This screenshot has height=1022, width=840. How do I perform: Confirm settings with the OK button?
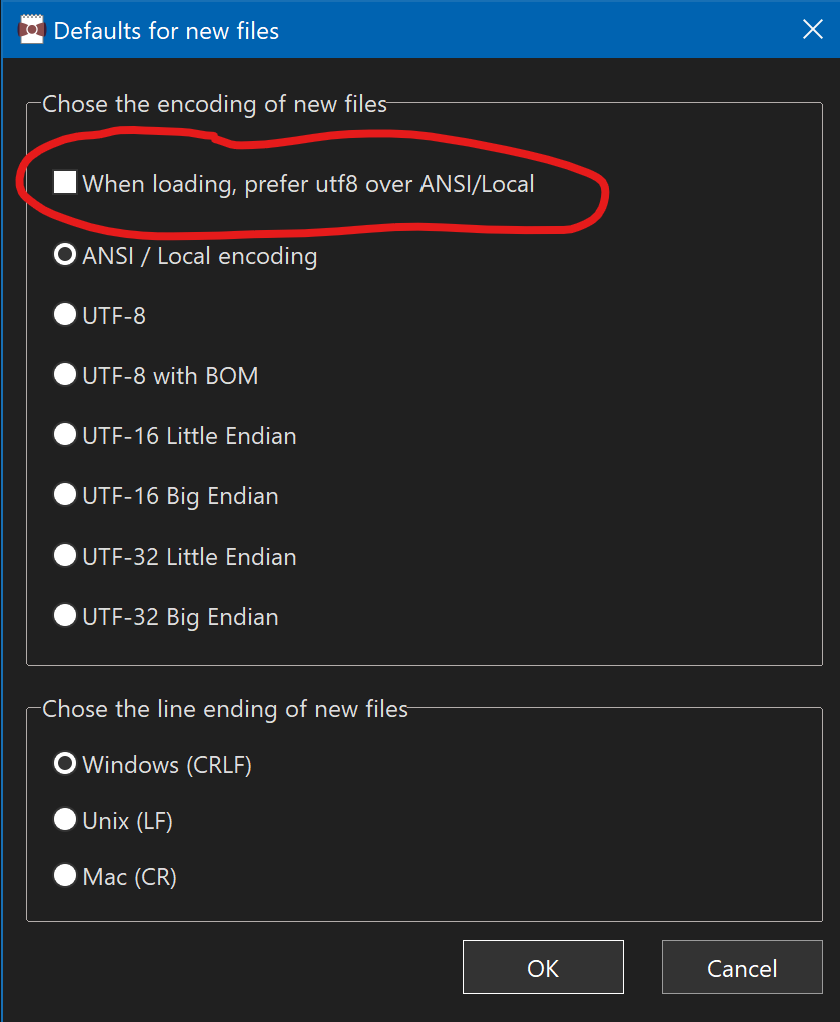click(543, 967)
